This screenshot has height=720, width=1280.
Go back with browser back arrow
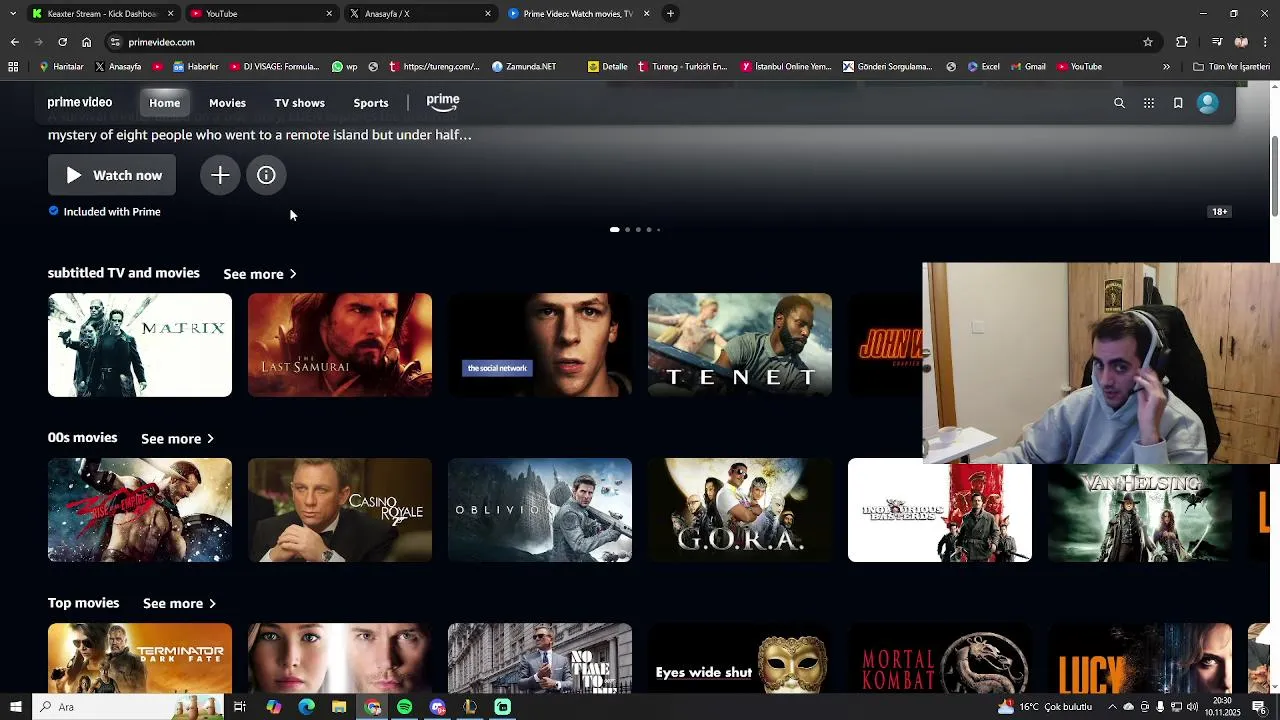(x=14, y=42)
